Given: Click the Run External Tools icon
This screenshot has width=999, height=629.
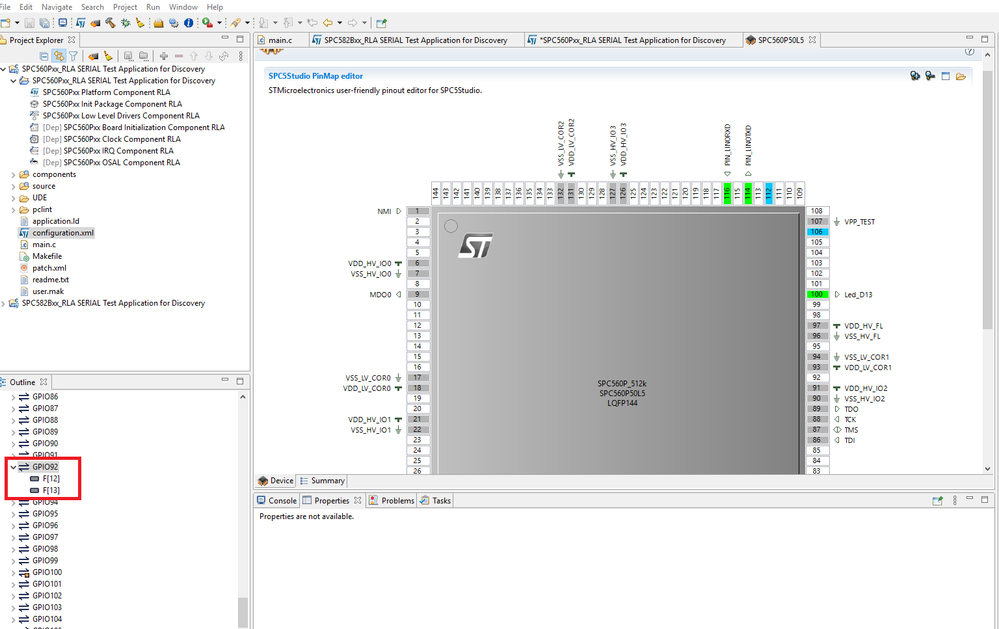Looking at the screenshot, I should tap(207, 23).
